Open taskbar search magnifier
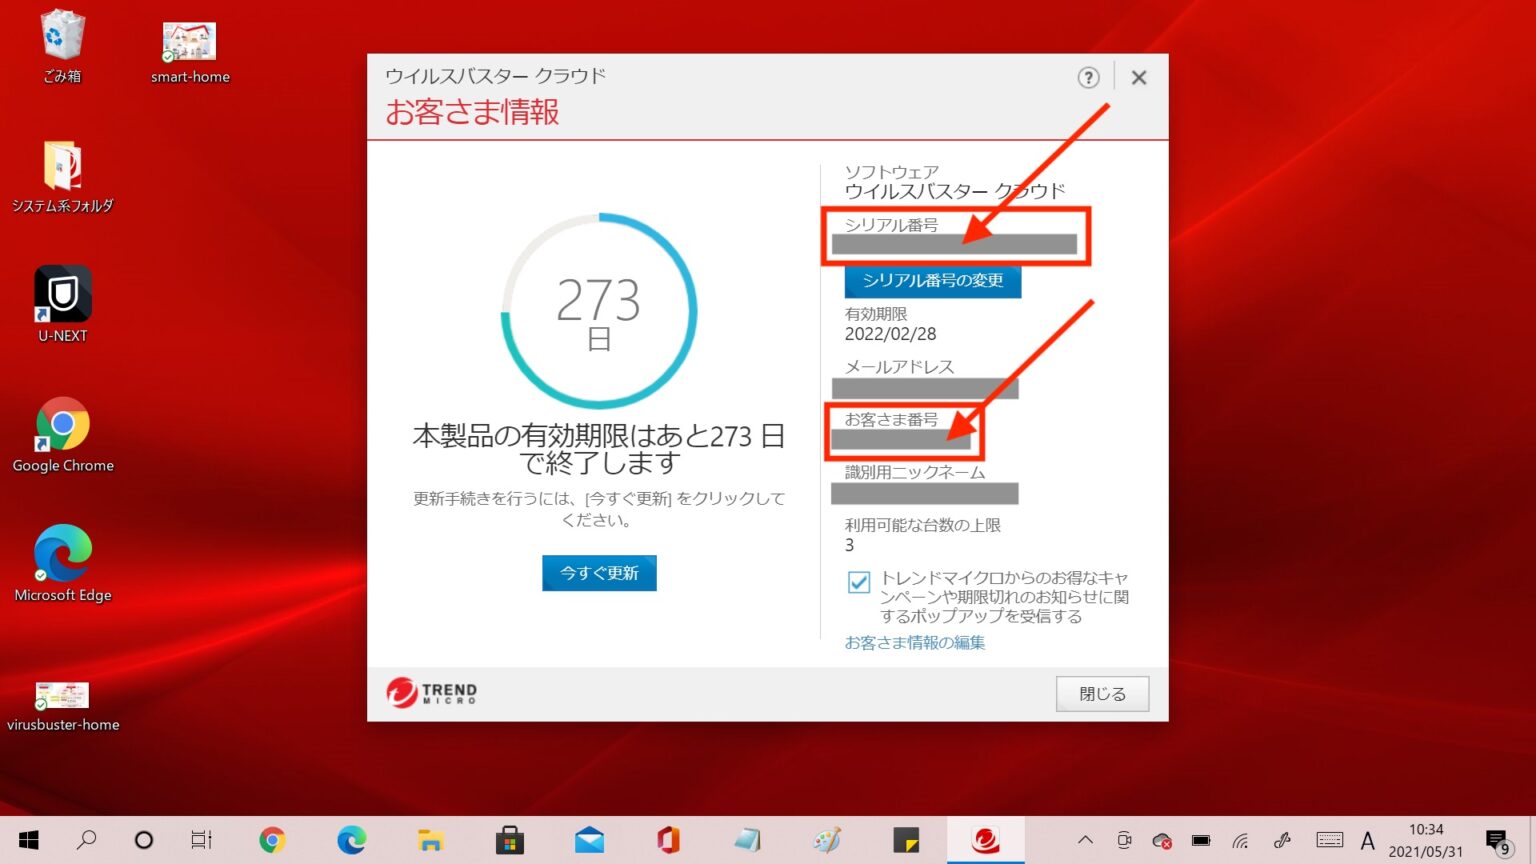 tap(87, 840)
